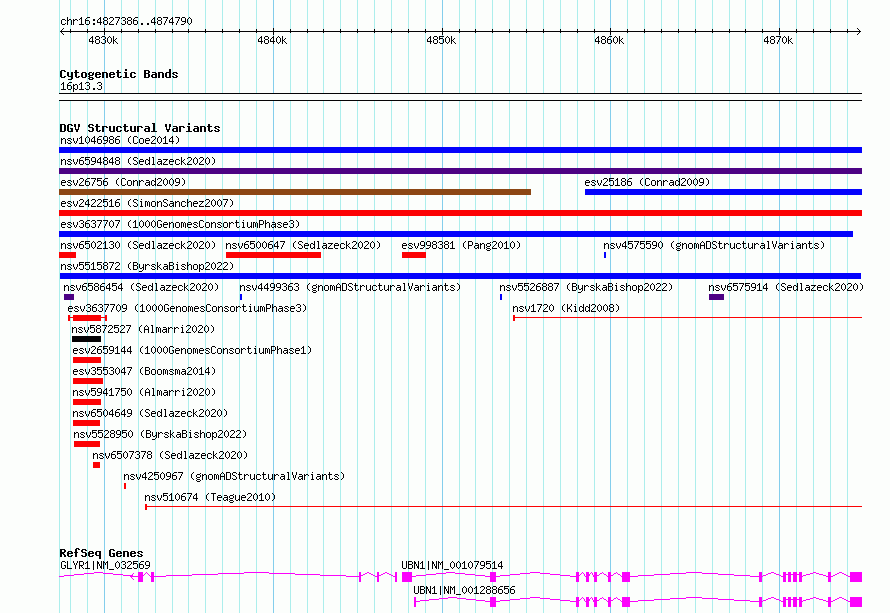The image size is (890, 613).
Task: Click the black nsv5872527 variant bar
Action: point(86,339)
